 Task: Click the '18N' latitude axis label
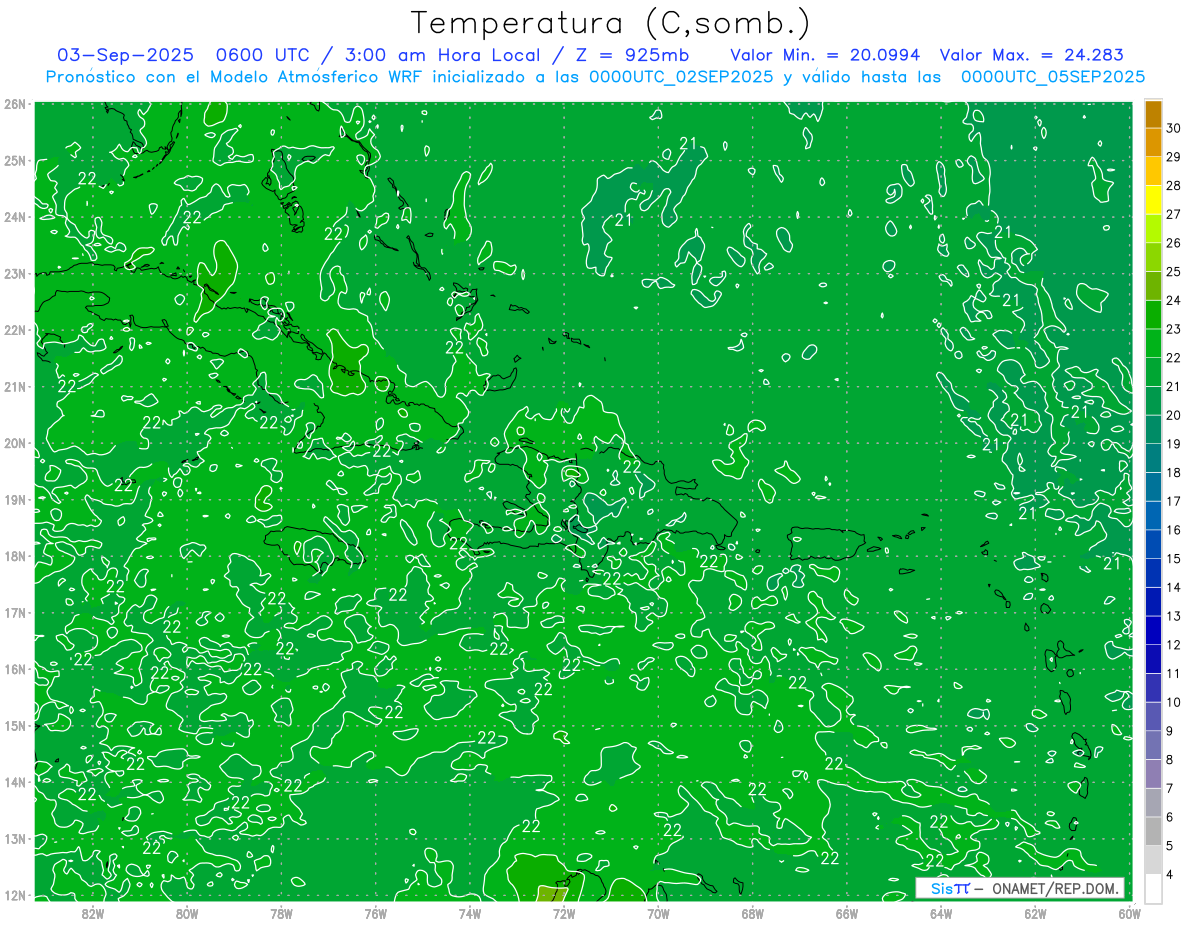[x=14, y=556]
